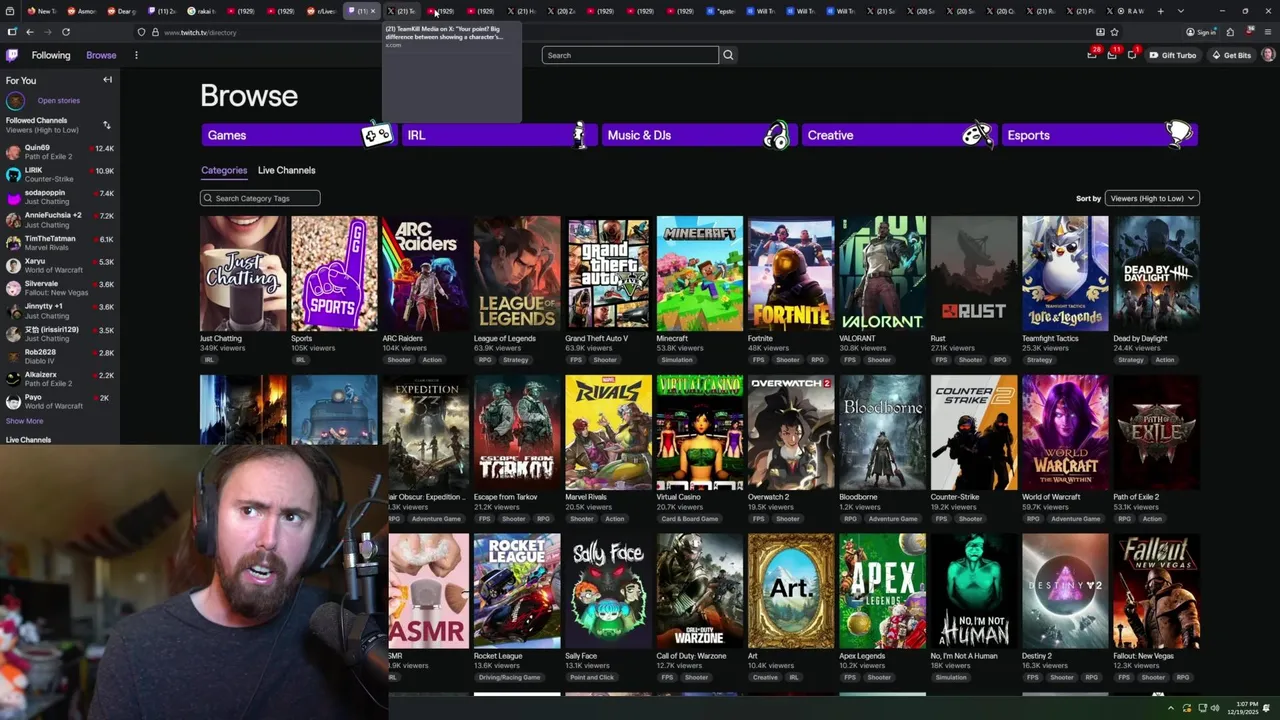Open the Browse nav item
This screenshot has height=720, width=1280.
[x=101, y=55]
